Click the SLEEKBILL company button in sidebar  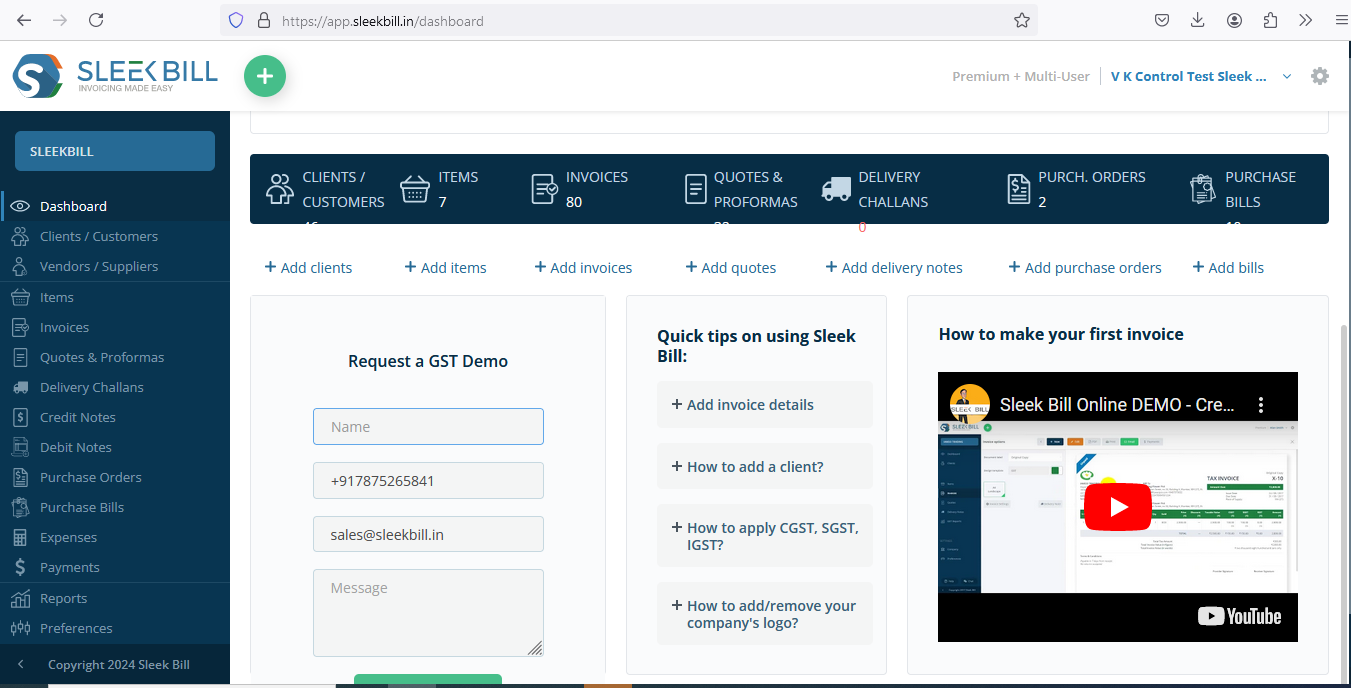tap(115, 151)
